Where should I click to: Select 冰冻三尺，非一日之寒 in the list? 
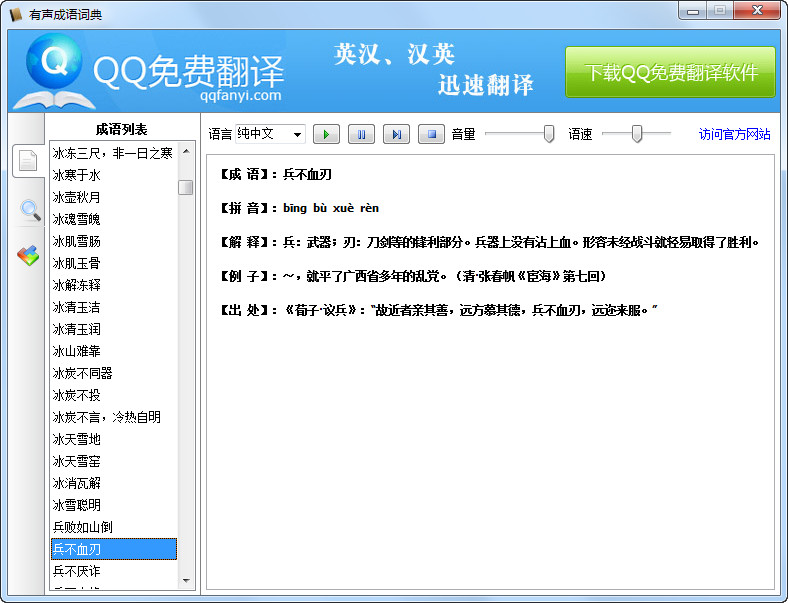114,153
